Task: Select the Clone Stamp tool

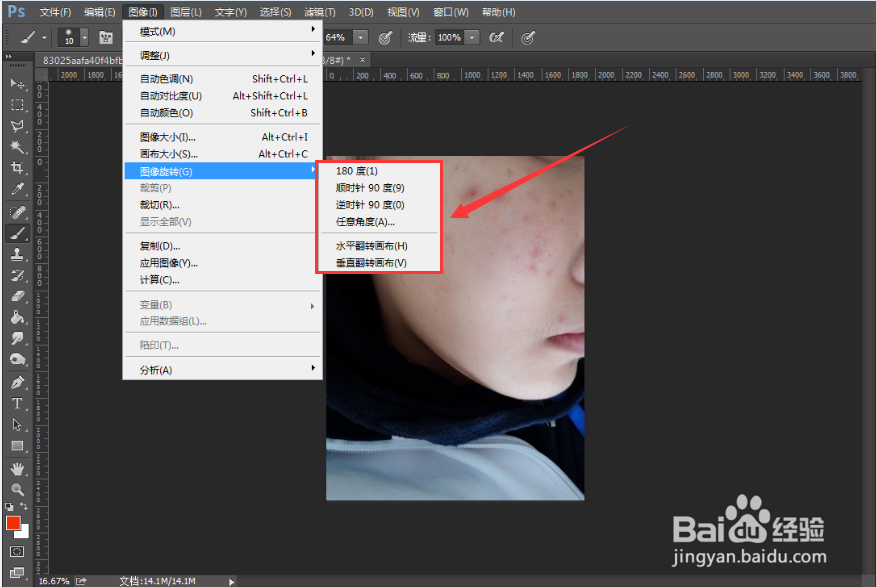Action: click(17, 255)
